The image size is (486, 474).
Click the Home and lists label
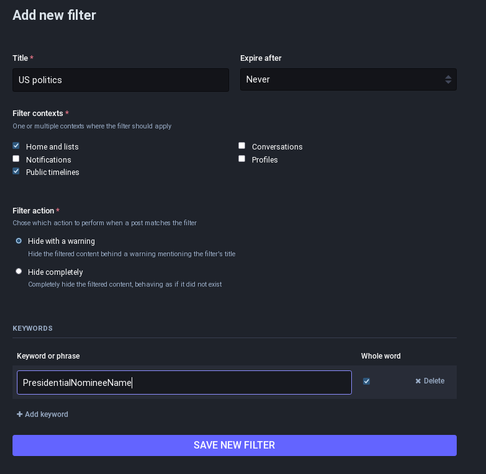(x=52, y=147)
